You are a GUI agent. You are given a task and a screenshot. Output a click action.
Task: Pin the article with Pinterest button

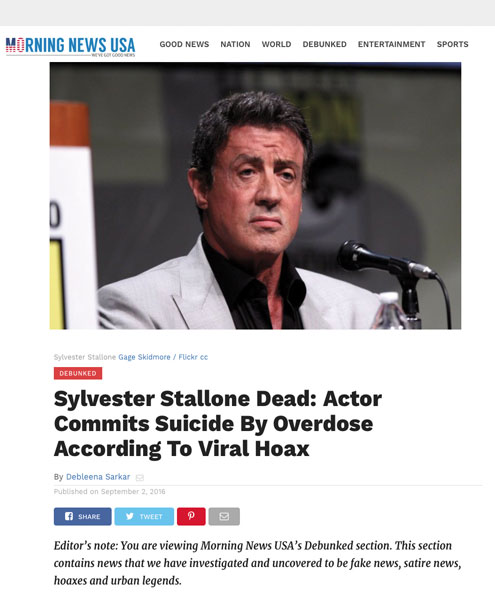(191, 516)
